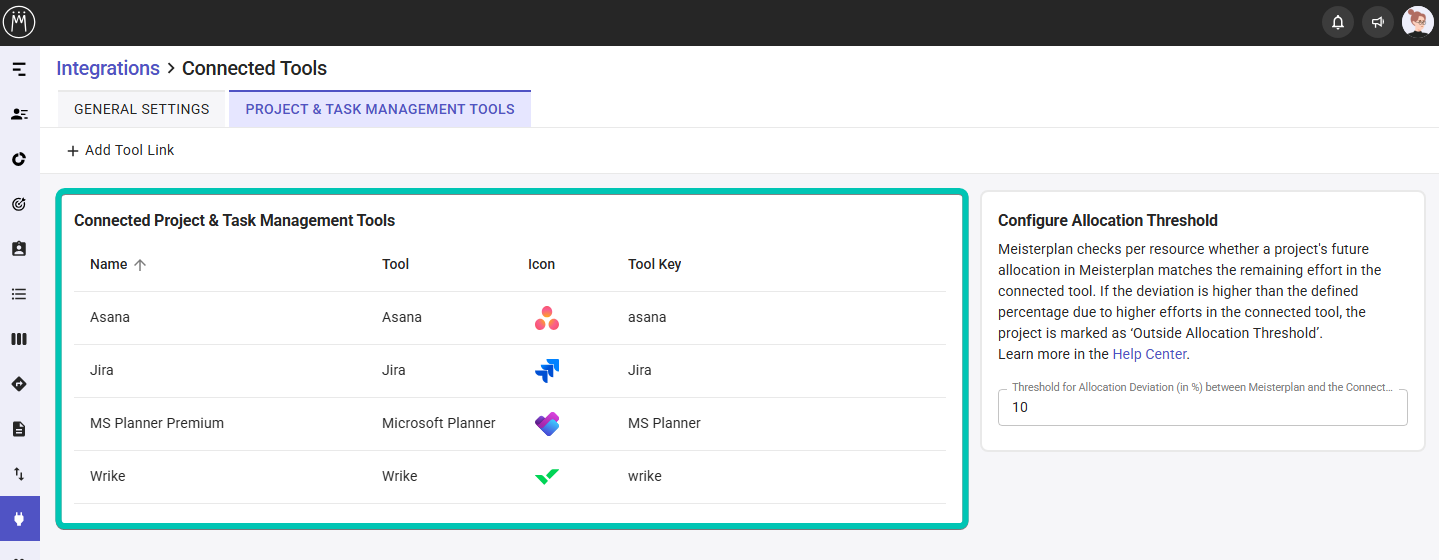The image size is (1439, 560).
Task: Click the 'Connected Tools' breadcrumb text
Action: point(254,68)
